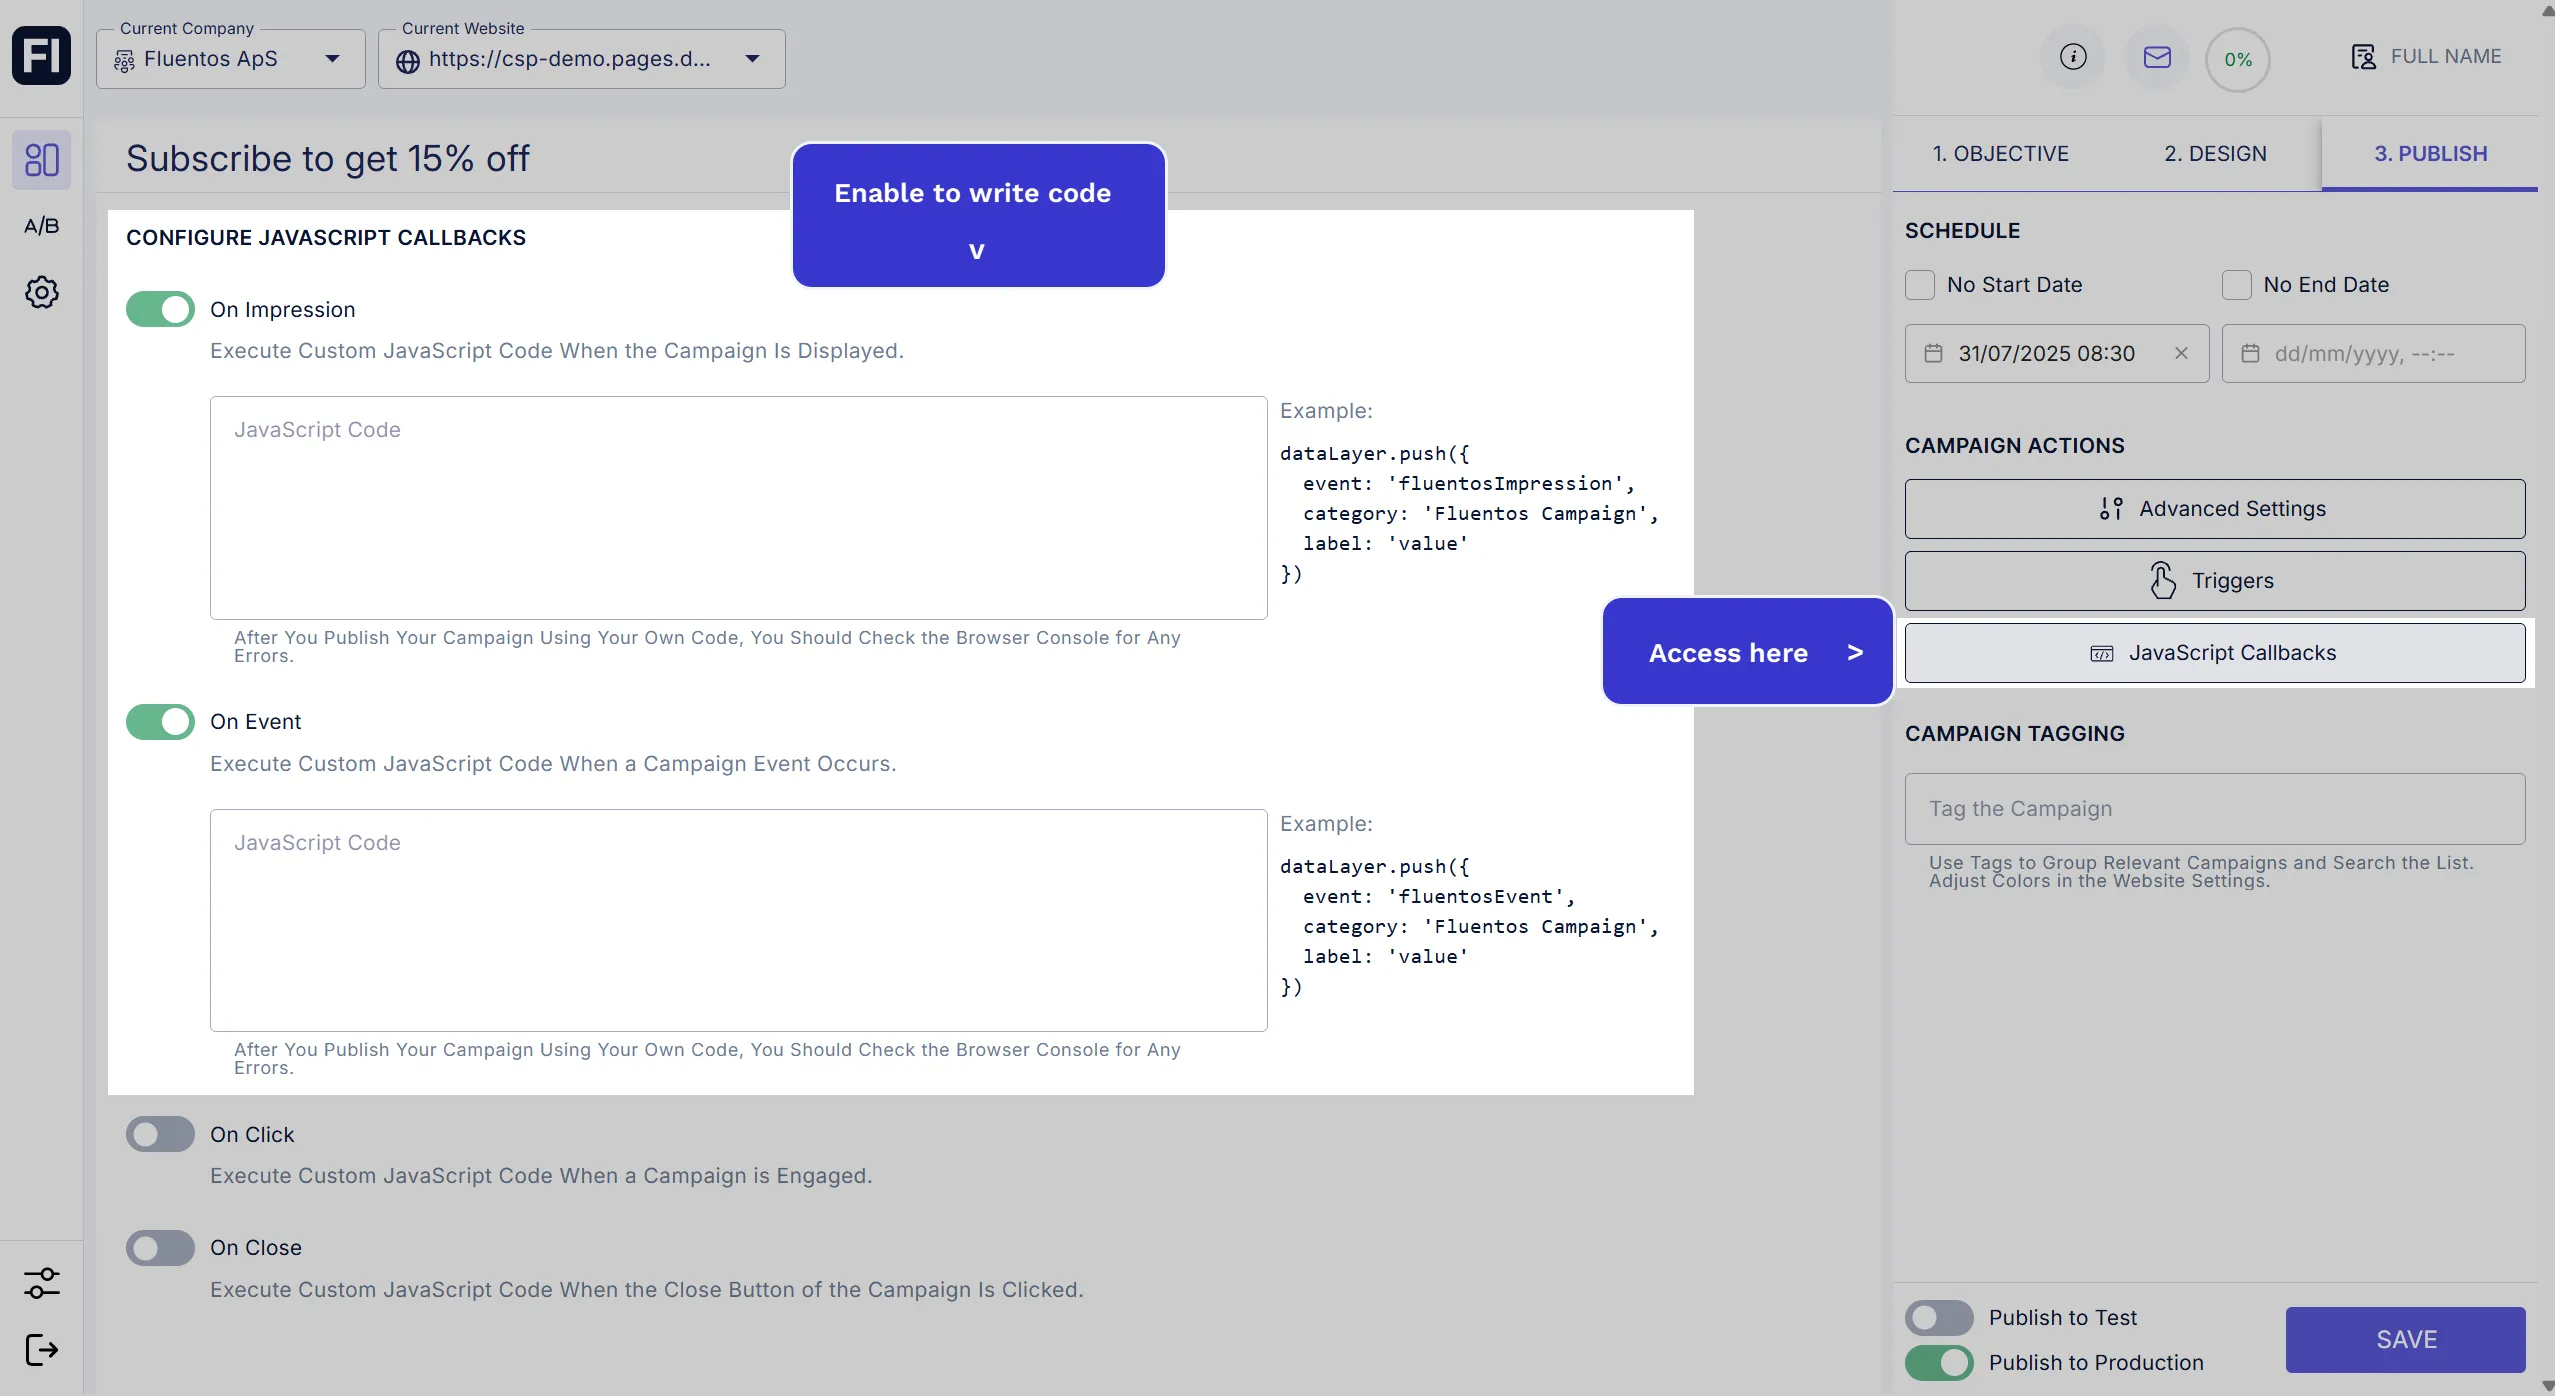
Task: Click the start date field 31/07/2025 08:30
Action: pos(2057,353)
